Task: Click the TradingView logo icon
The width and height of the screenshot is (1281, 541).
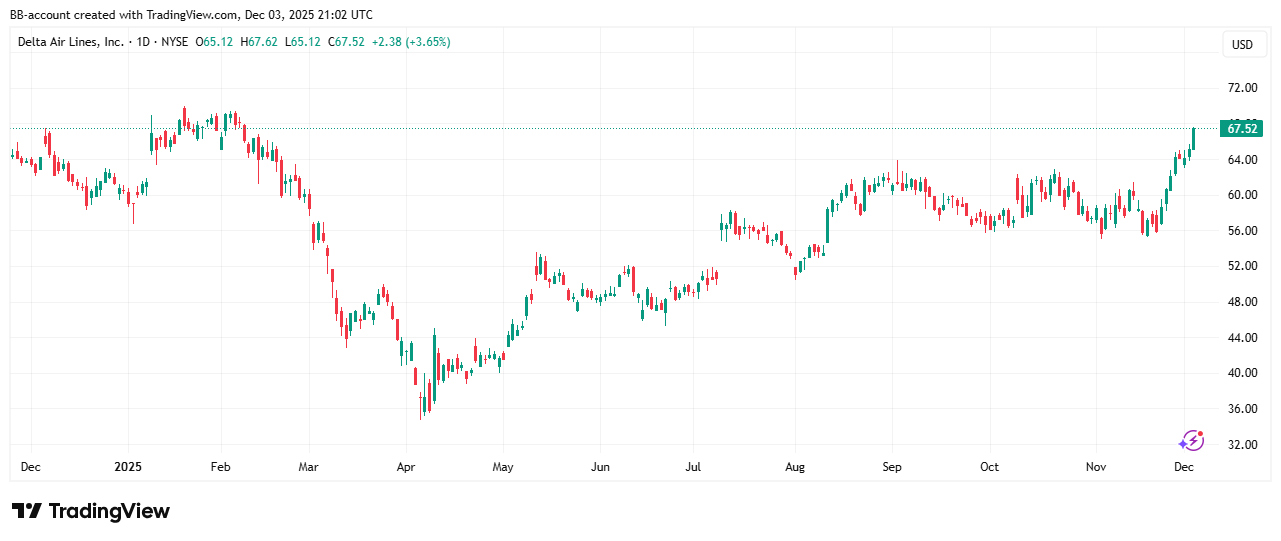Action: tap(26, 511)
